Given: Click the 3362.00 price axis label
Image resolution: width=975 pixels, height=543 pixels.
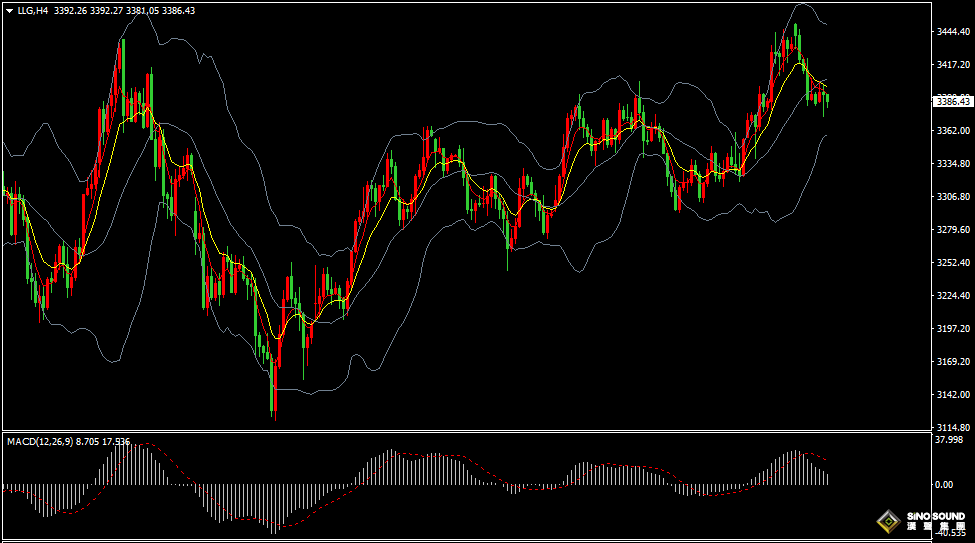Looking at the screenshot, I should point(952,131).
